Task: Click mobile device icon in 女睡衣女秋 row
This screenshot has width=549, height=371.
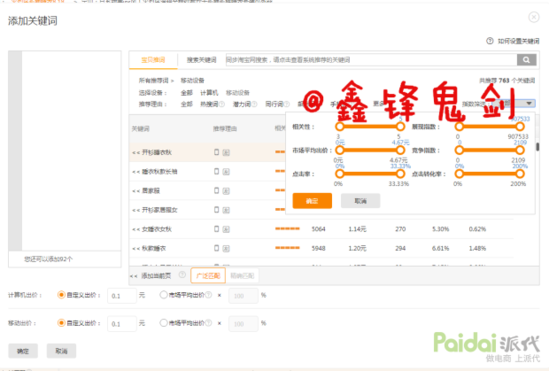Action: [x=216, y=229]
